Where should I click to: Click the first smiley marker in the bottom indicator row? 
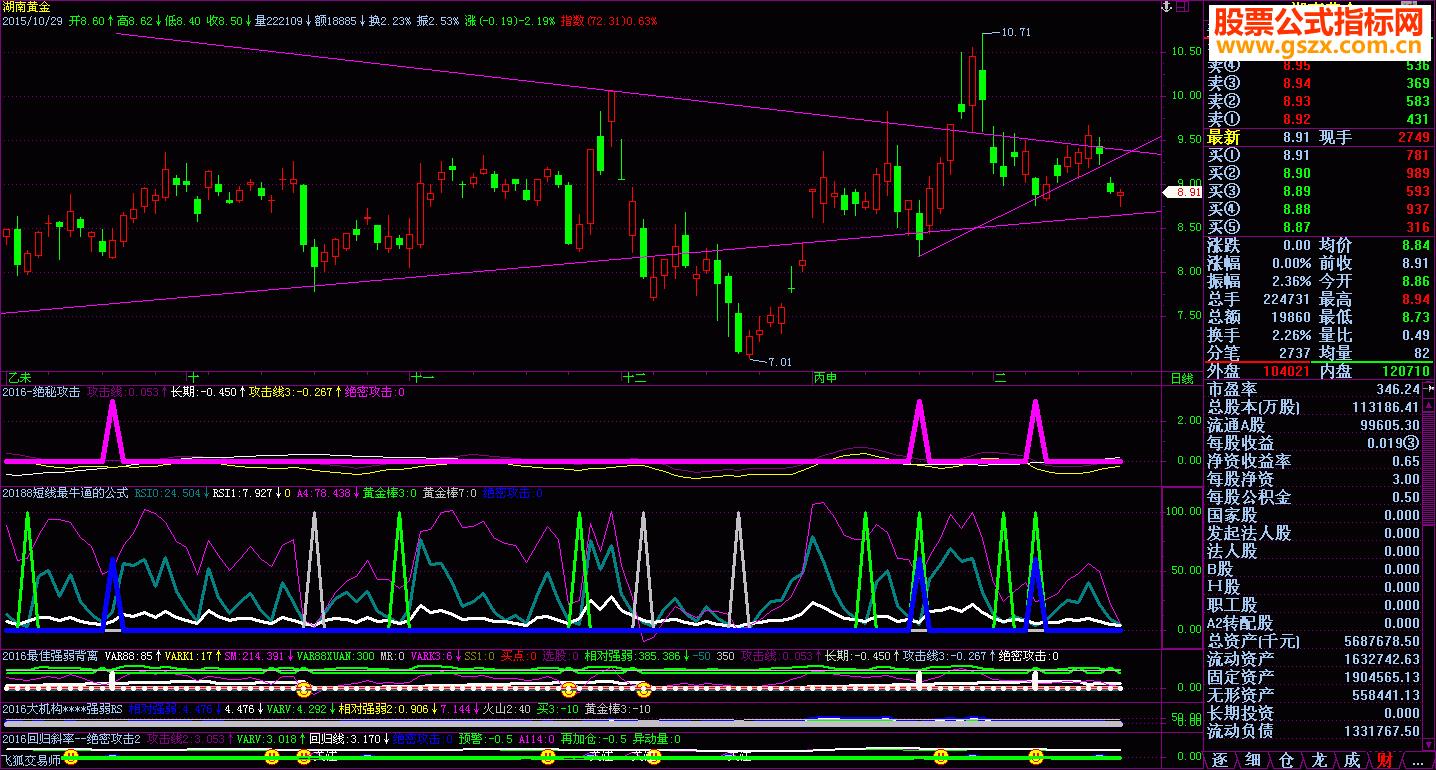tap(70, 759)
